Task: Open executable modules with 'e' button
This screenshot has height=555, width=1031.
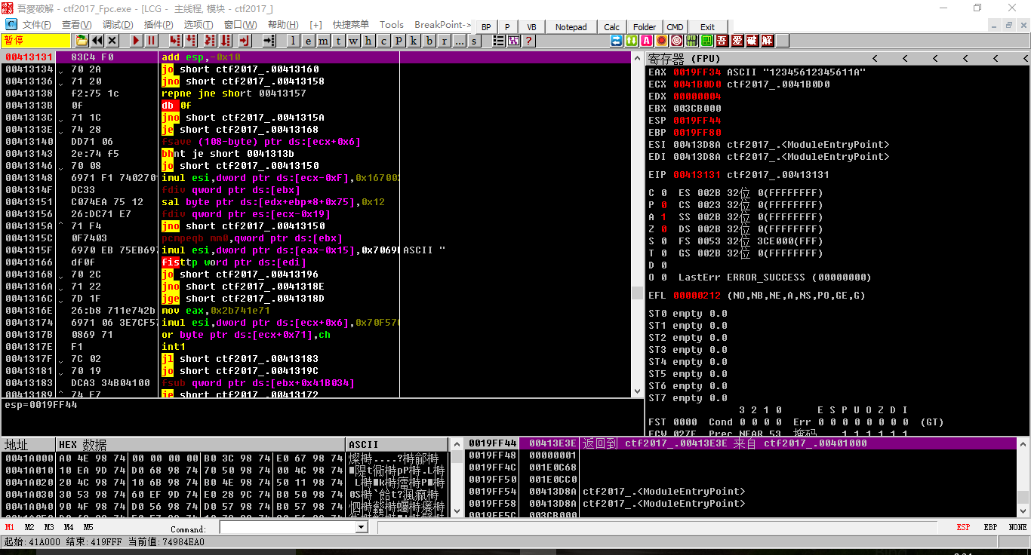Action: point(308,41)
